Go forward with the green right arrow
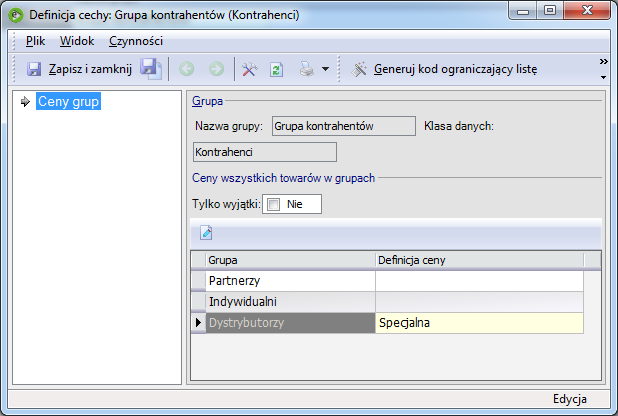This screenshot has height=416, width=618. pyautogui.click(x=216, y=69)
